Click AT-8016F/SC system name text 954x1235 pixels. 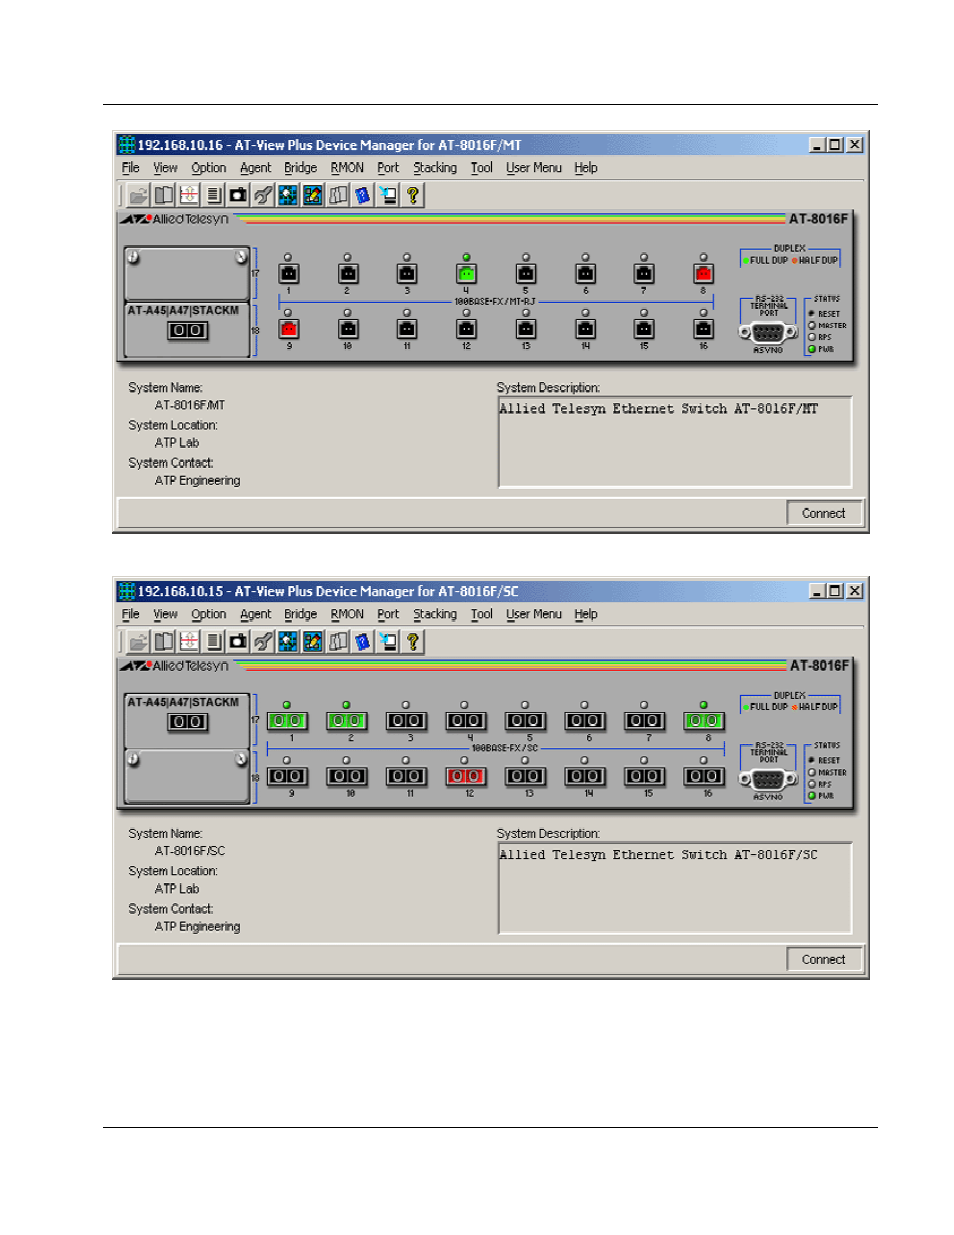190,851
